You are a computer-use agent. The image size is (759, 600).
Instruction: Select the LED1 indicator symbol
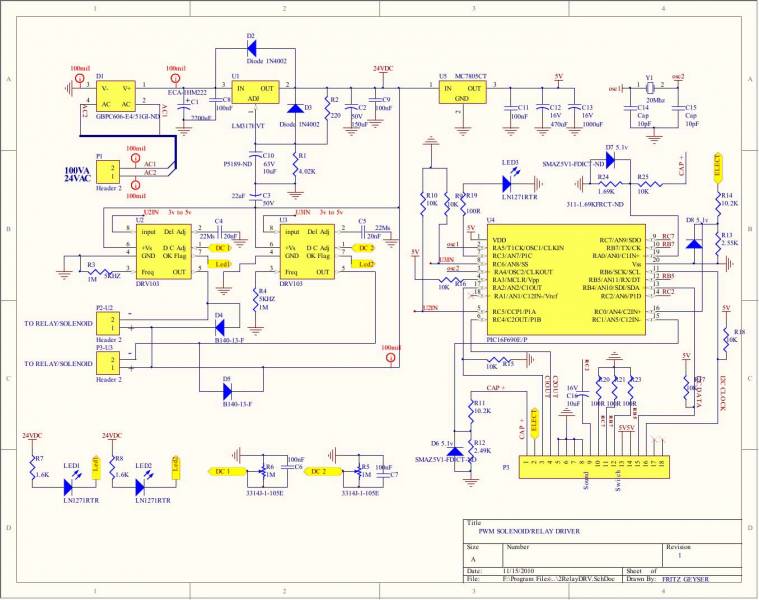[x=69, y=485]
